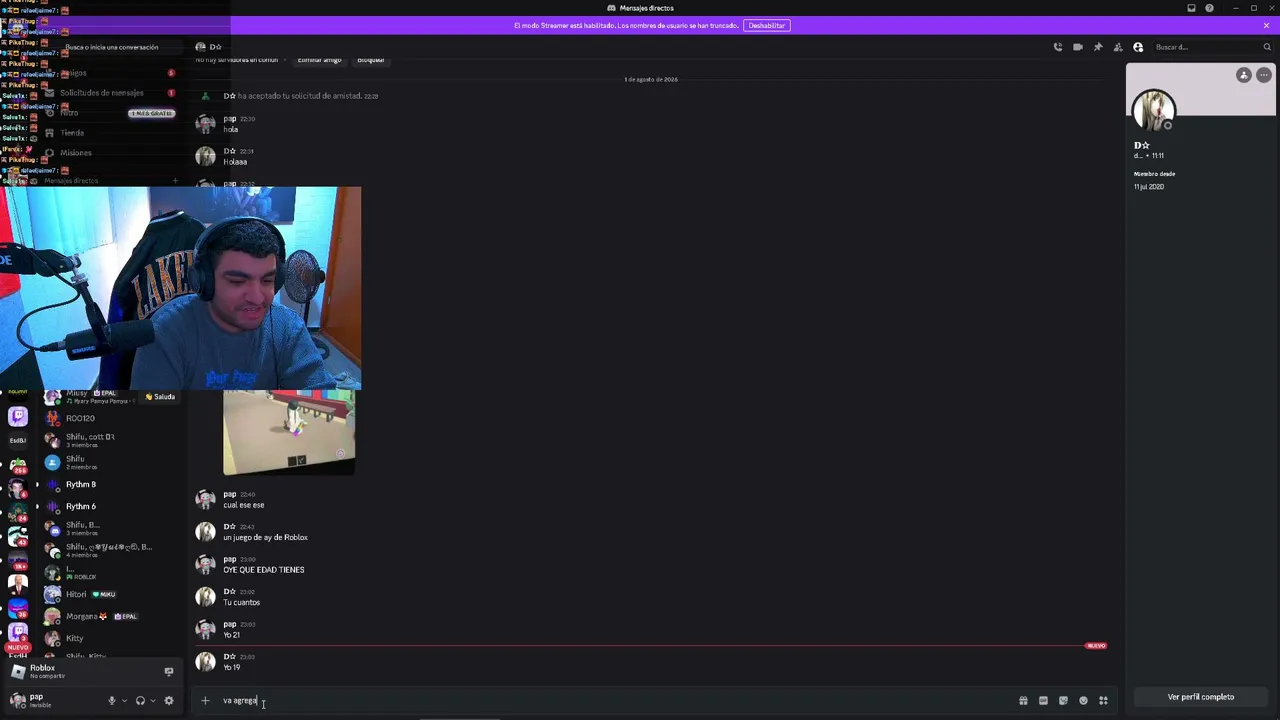
Task: Open the server icon with 266 badge
Action: click(x=18, y=465)
